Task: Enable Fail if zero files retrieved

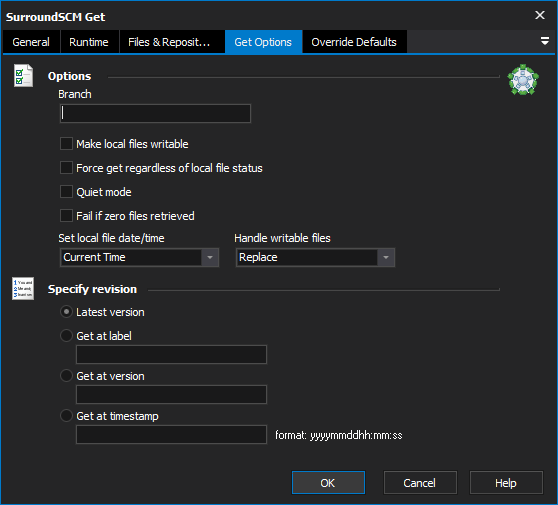Action: [x=67, y=216]
